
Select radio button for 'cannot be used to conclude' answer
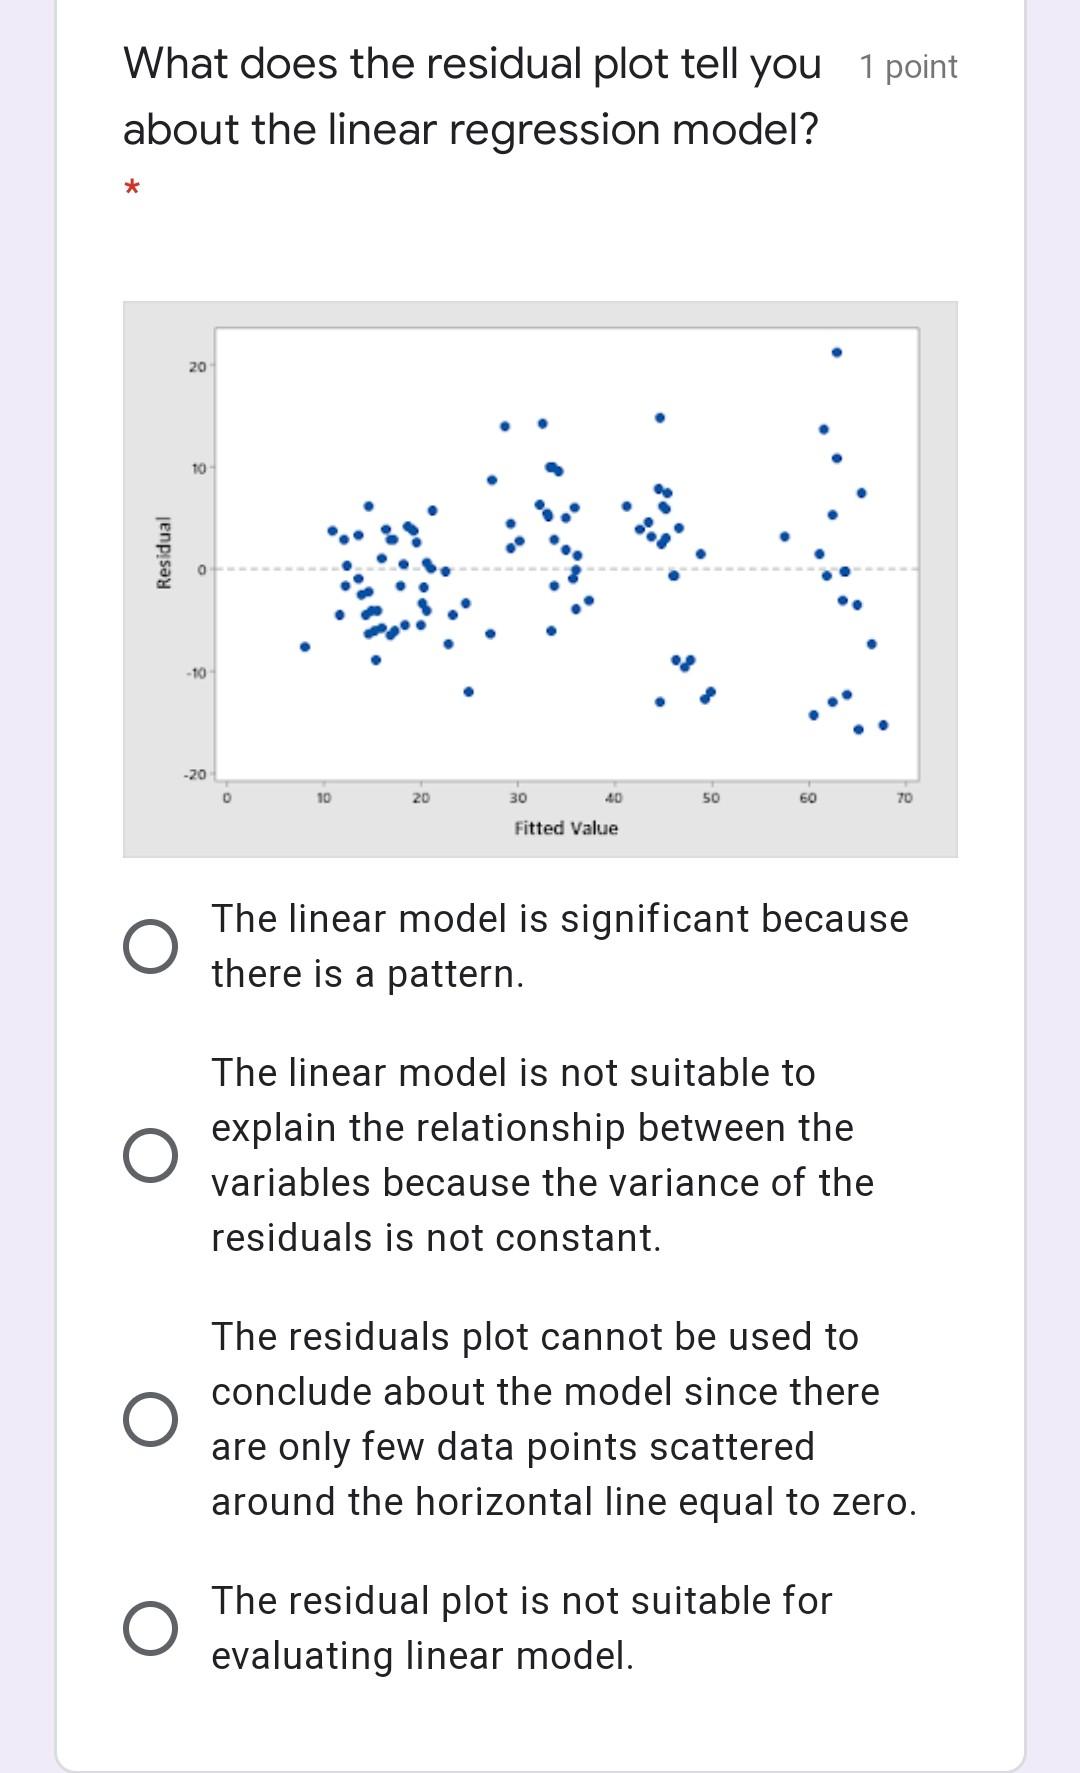coord(150,1419)
